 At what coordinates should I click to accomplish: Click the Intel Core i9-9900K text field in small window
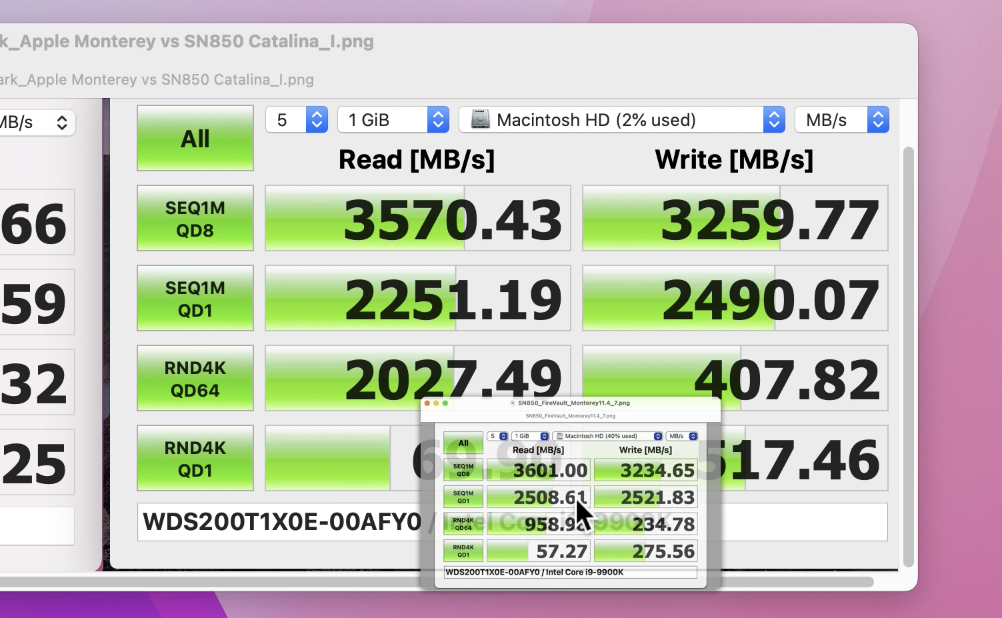tap(570, 572)
